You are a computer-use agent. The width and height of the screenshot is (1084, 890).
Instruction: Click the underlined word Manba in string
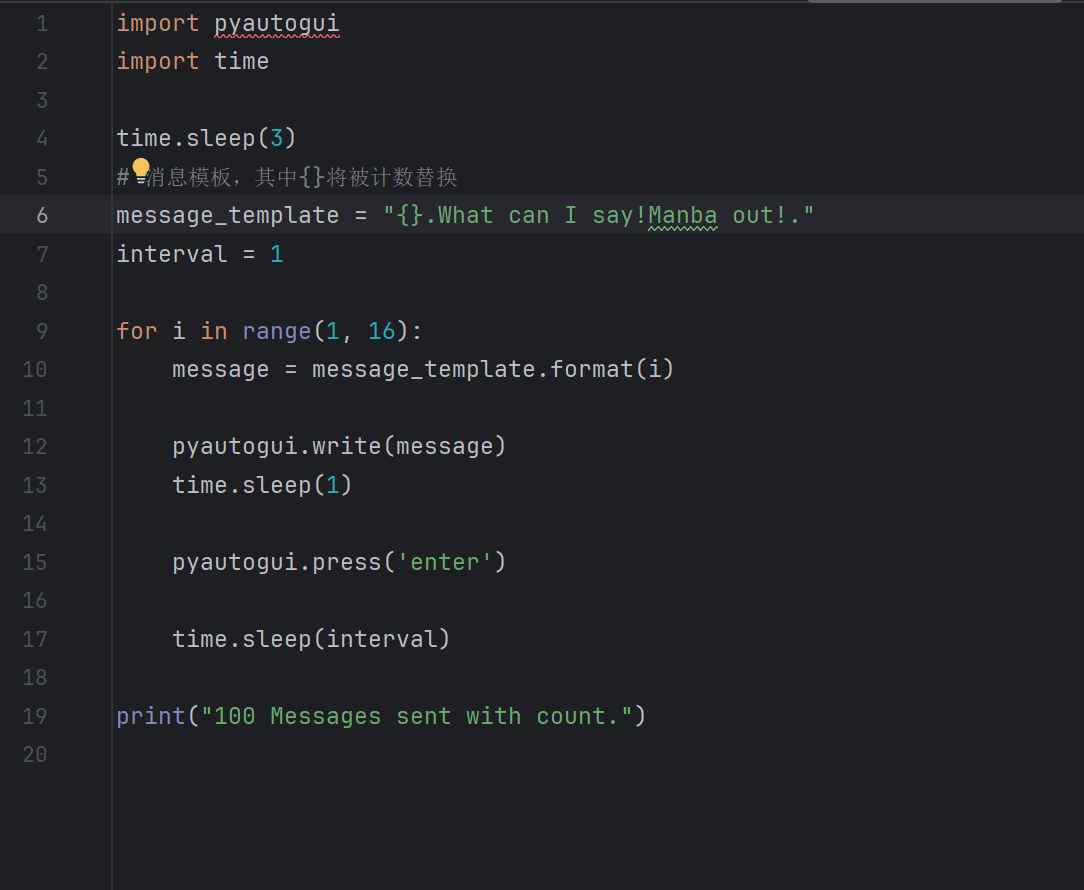click(x=682, y=215)
